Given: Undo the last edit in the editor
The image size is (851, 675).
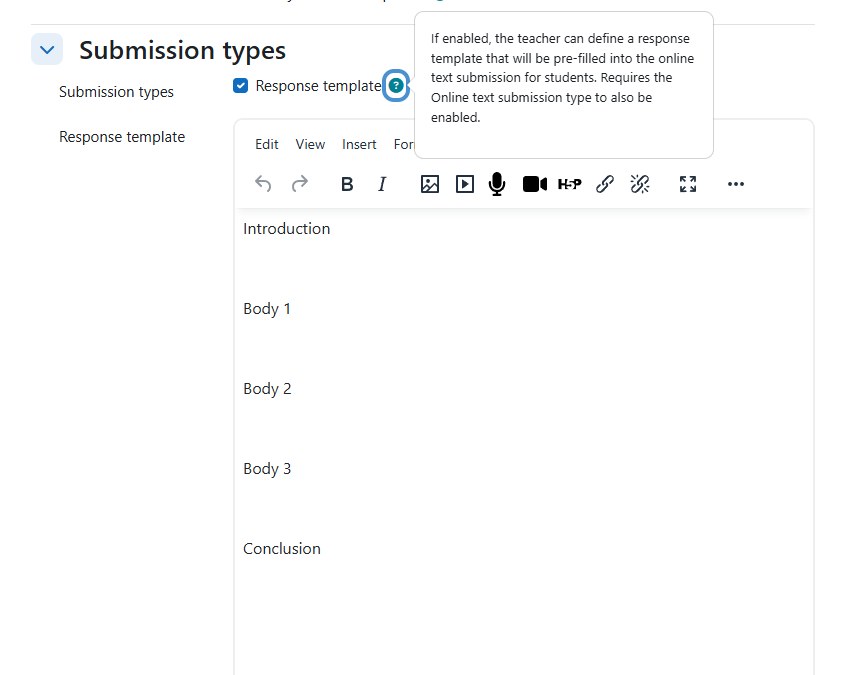Looking at the screenshot, I should [263, 184].
